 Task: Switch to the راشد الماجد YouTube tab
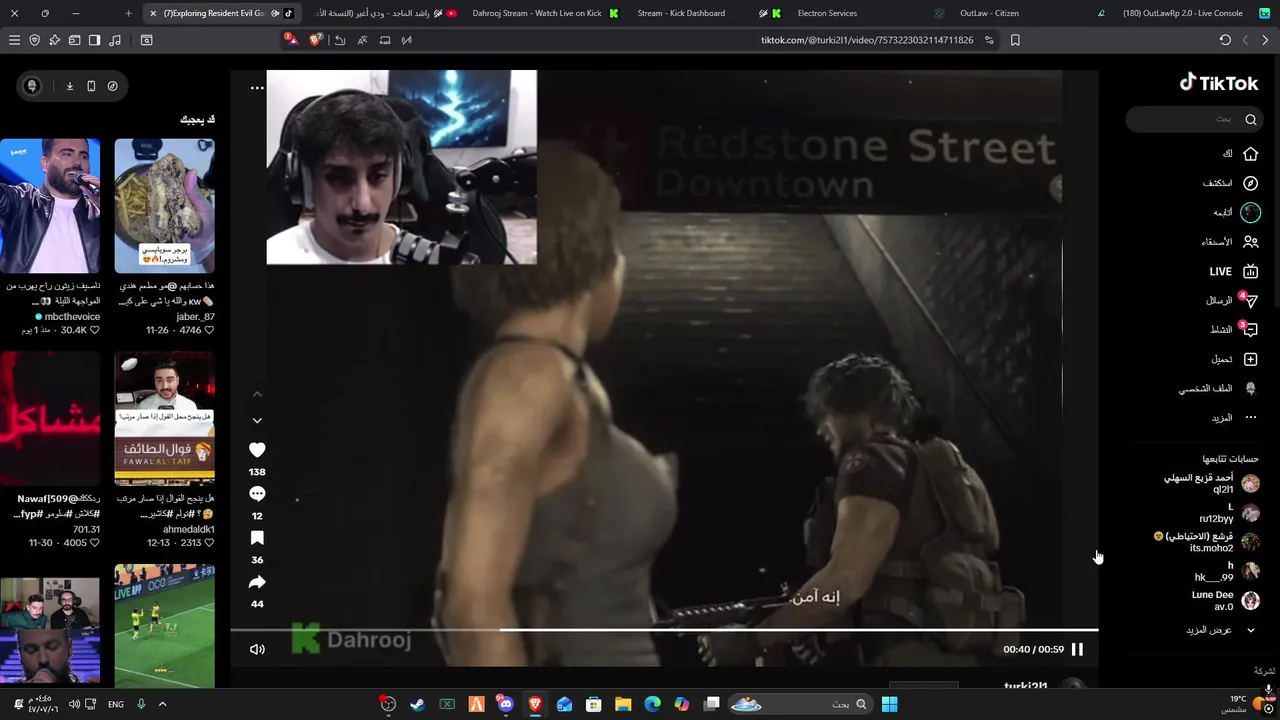point(385,13)
